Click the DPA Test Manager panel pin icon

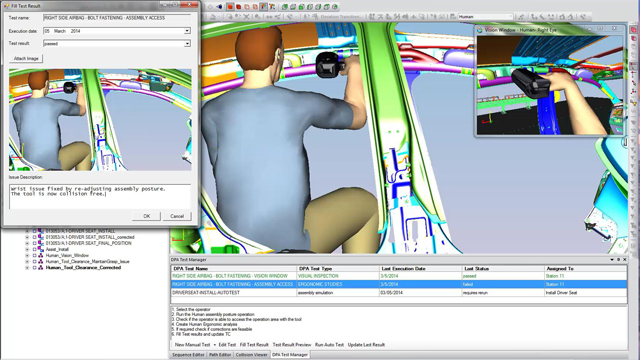(x=618, y=260)
